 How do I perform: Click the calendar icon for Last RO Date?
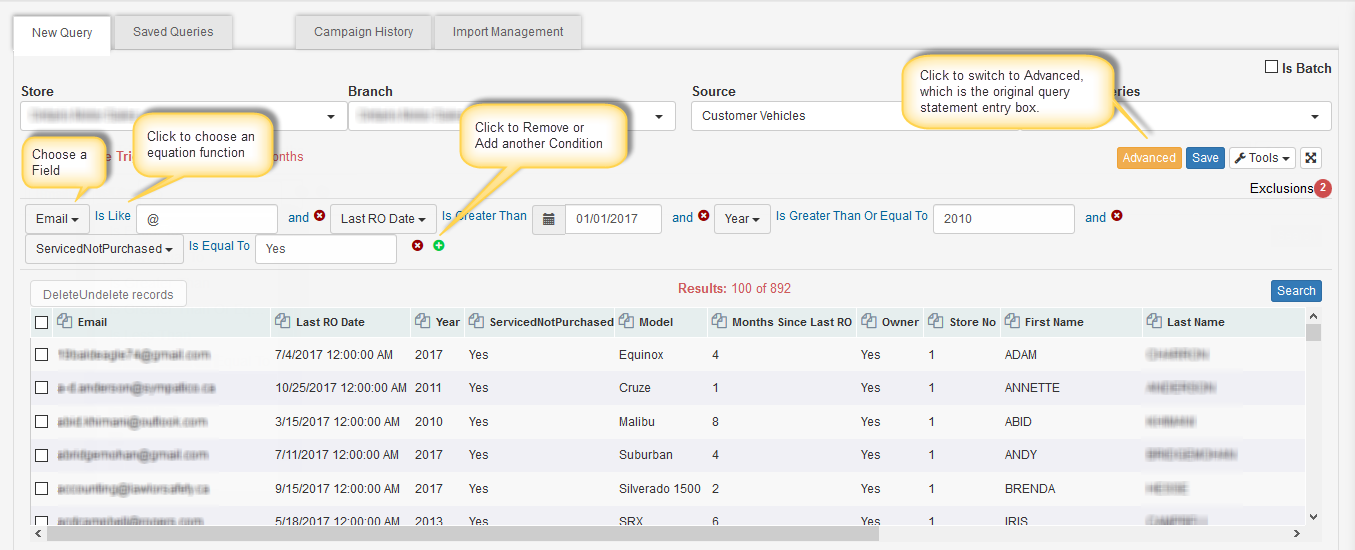point(548,219)
